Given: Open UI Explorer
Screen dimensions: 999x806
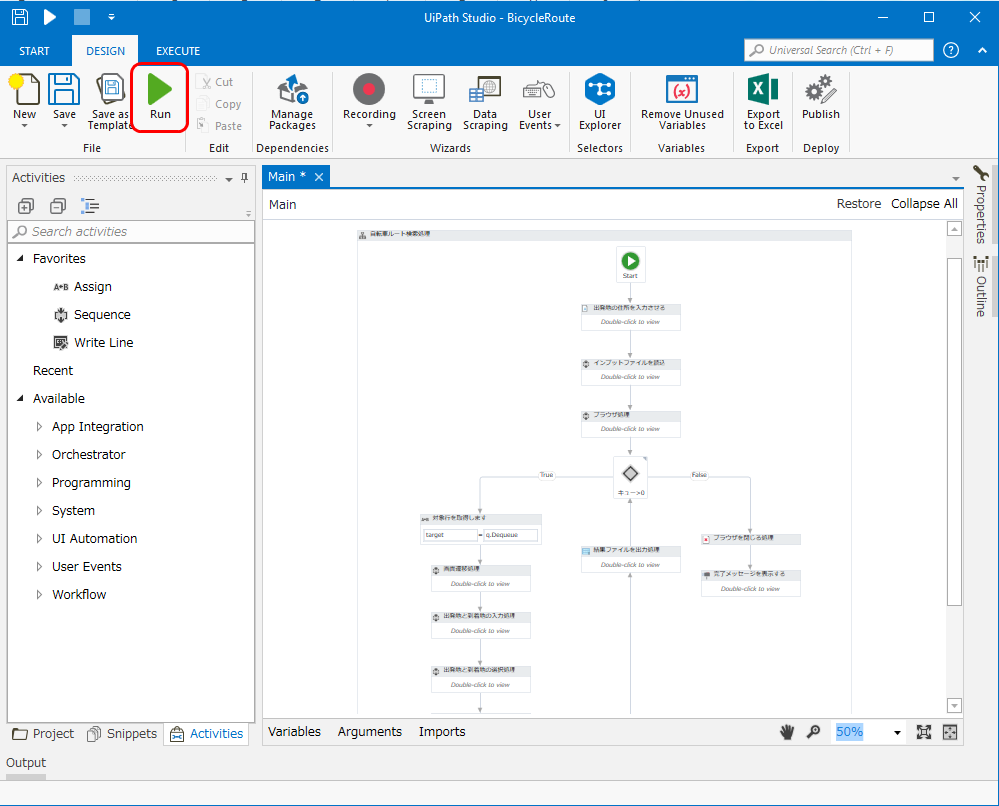Looking at the screenshot, I should pos(600,102).
